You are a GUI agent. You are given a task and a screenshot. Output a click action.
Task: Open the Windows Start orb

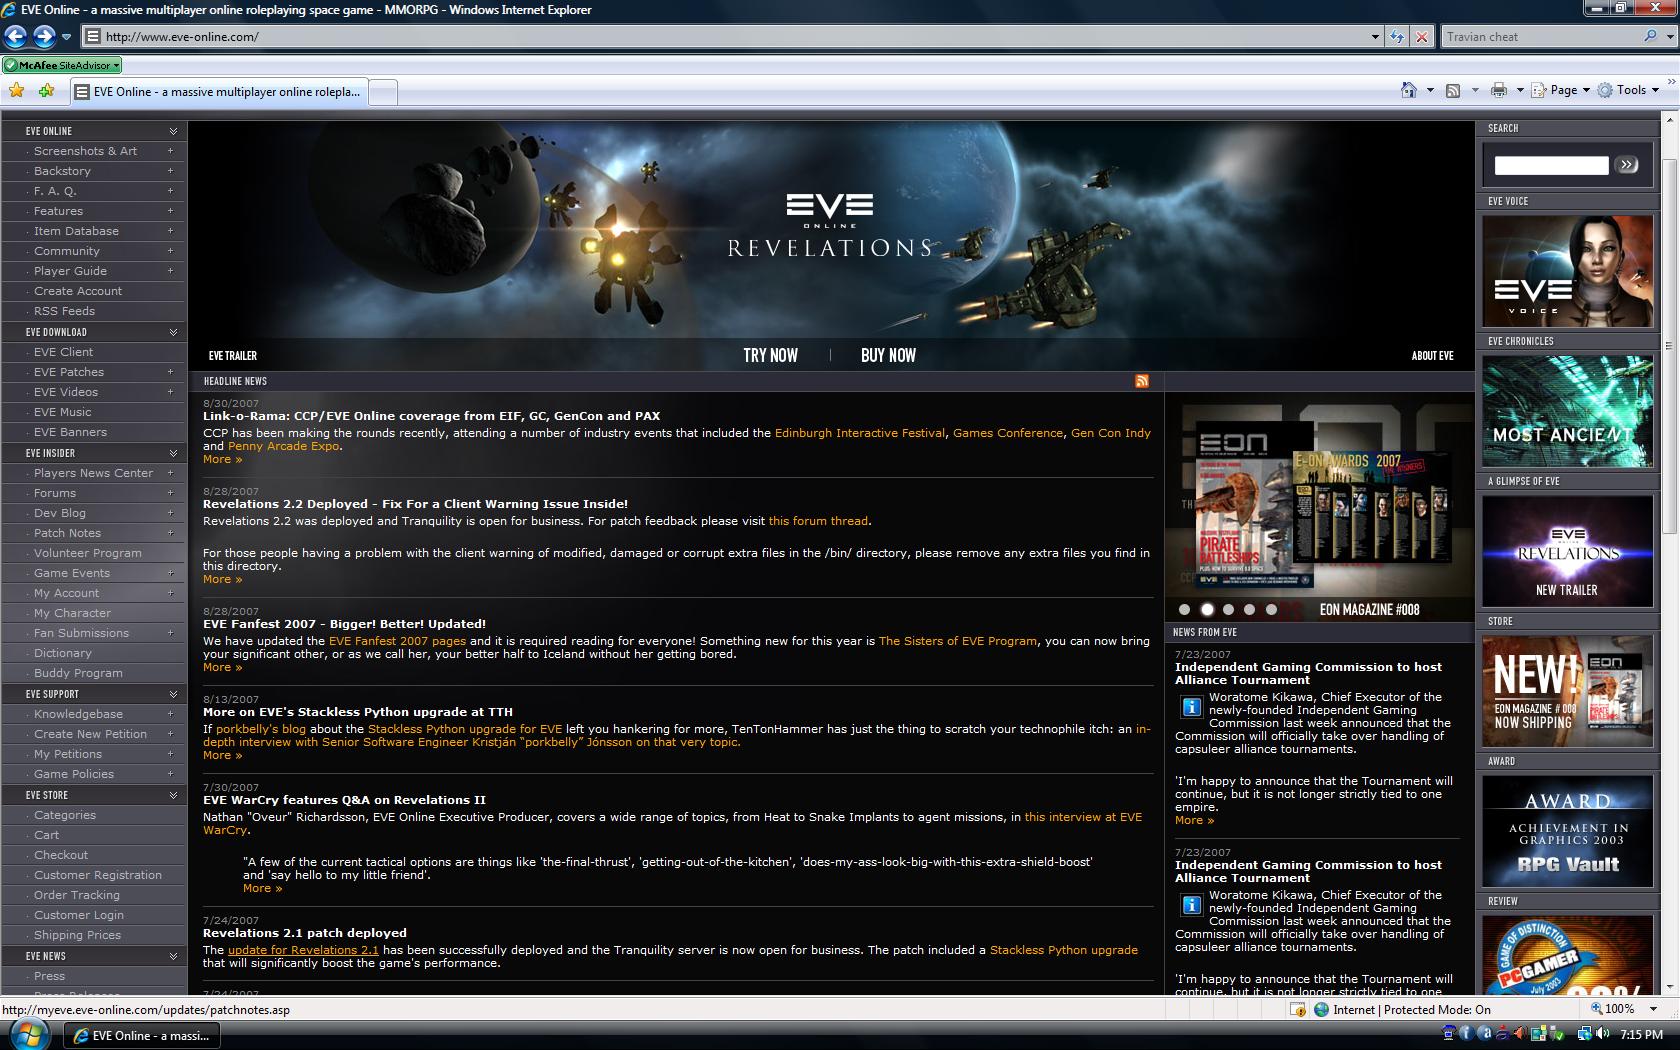click(31, 1035)
